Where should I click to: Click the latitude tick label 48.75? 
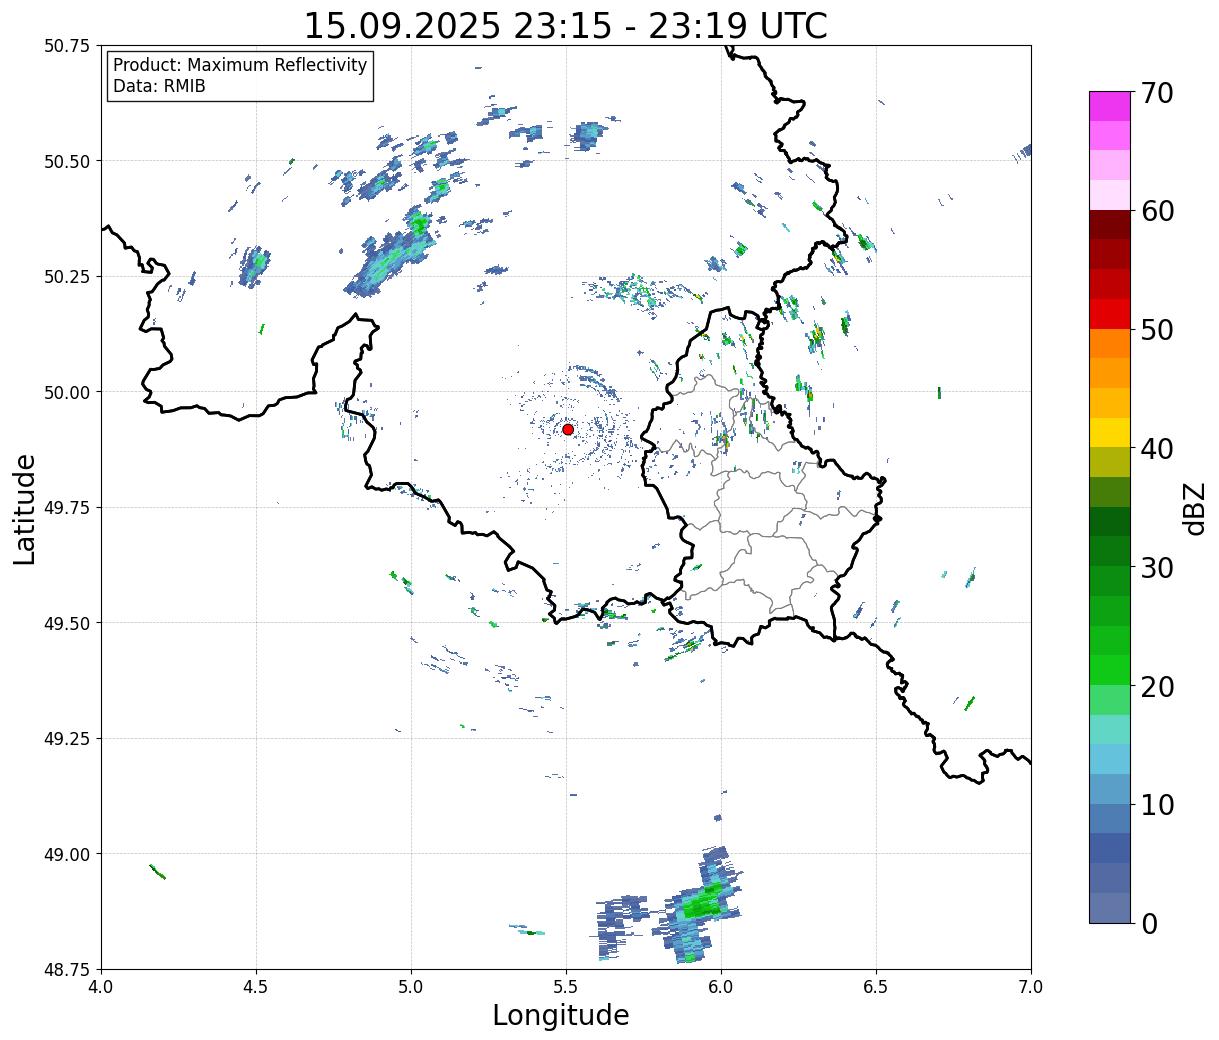[x=67, y=969]
